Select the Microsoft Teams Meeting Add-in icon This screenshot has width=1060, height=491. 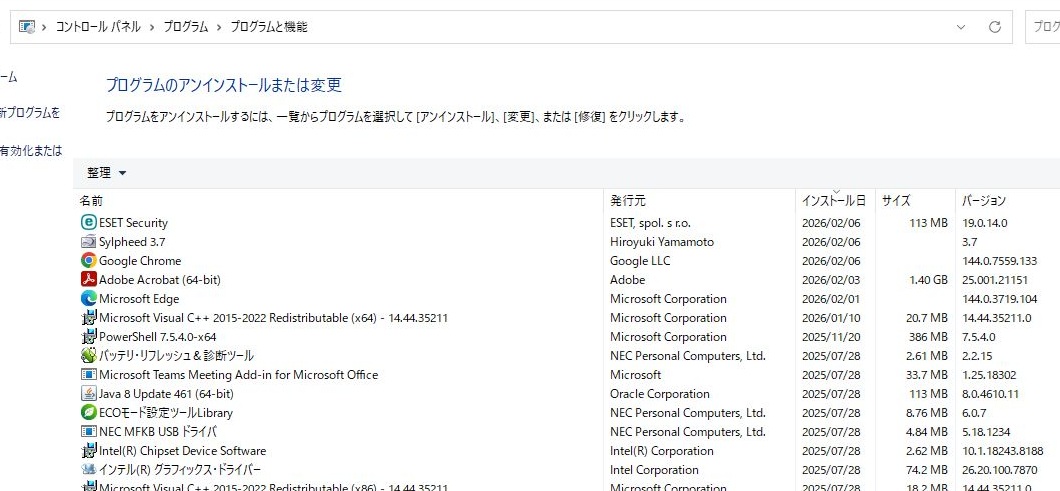click(88, 375)
